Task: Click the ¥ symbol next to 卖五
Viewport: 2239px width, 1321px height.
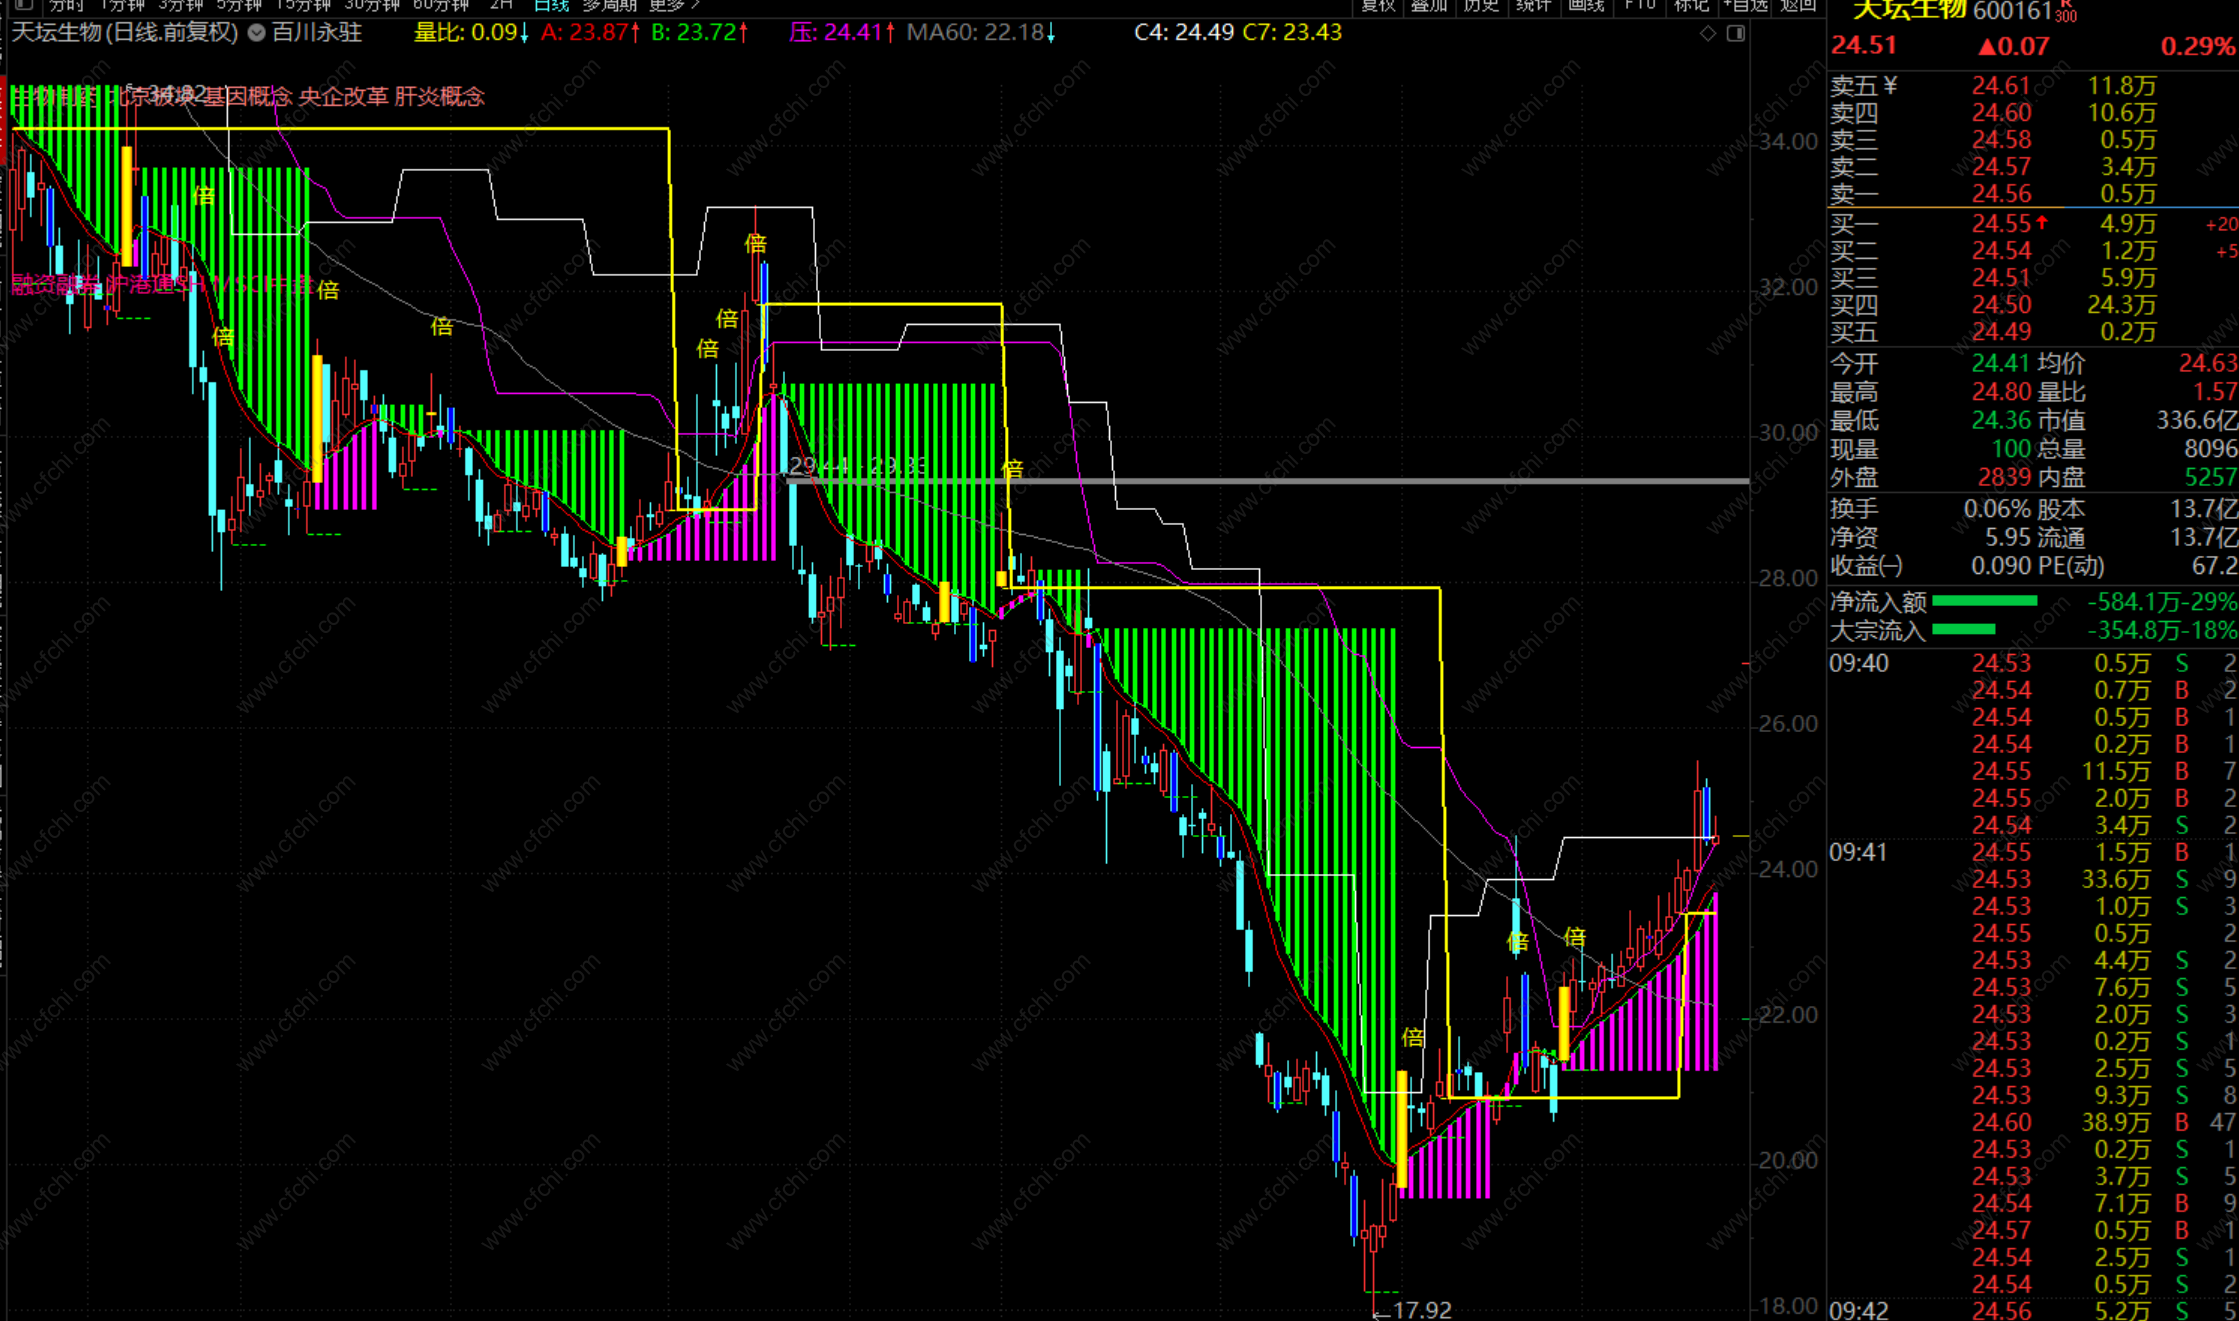Action: (x=1890, y=86)
